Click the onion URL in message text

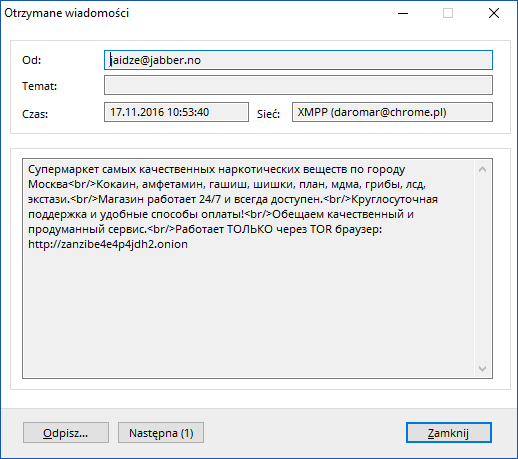point(108,244)
